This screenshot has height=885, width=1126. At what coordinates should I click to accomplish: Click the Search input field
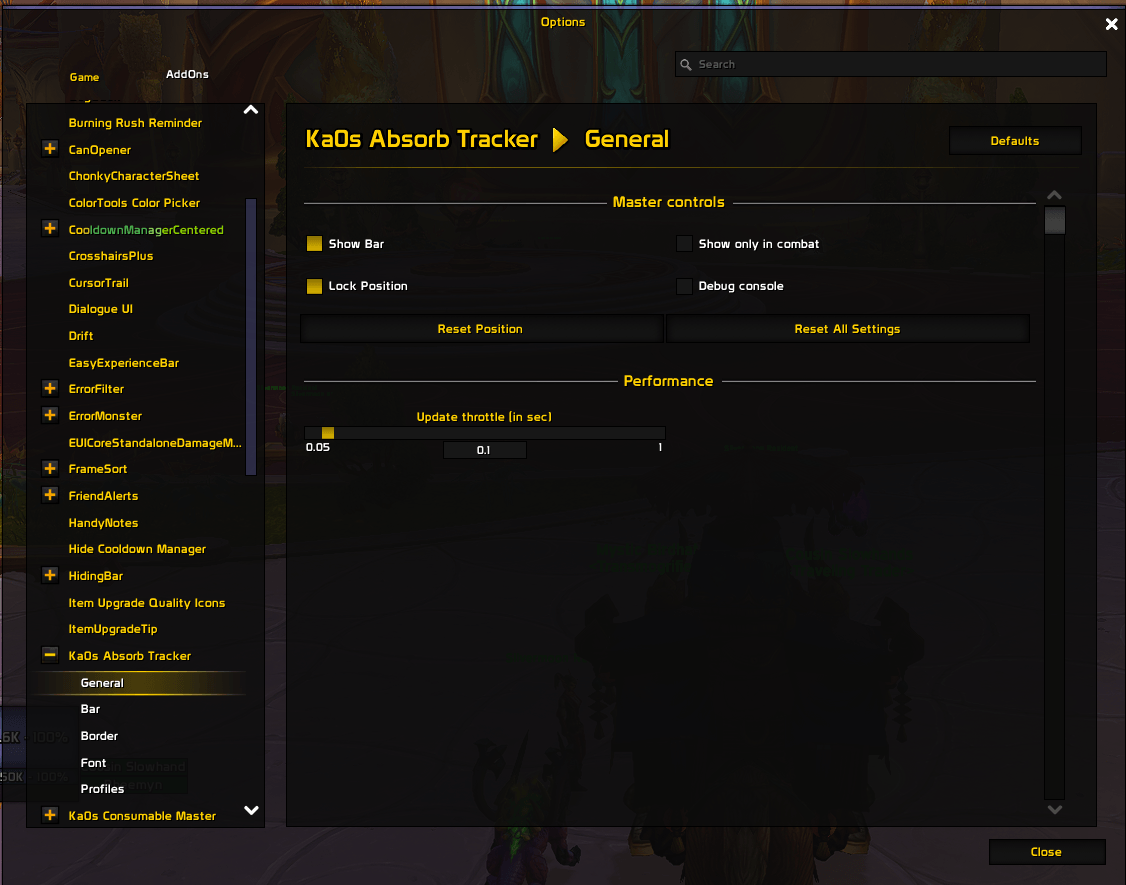(x=890, y=64)
